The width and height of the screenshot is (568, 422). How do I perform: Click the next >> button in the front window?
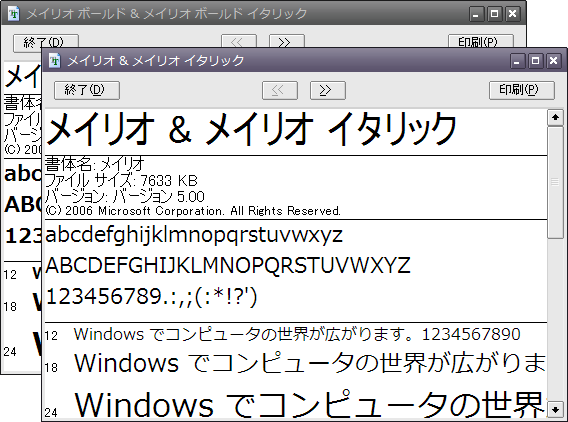tap(327, 90)
